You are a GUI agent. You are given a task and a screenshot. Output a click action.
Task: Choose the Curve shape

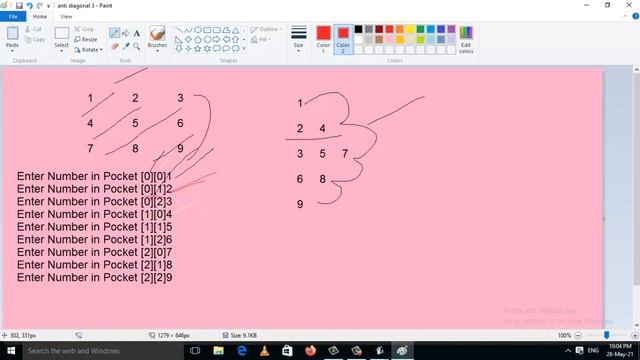click(x=188, y=30)
